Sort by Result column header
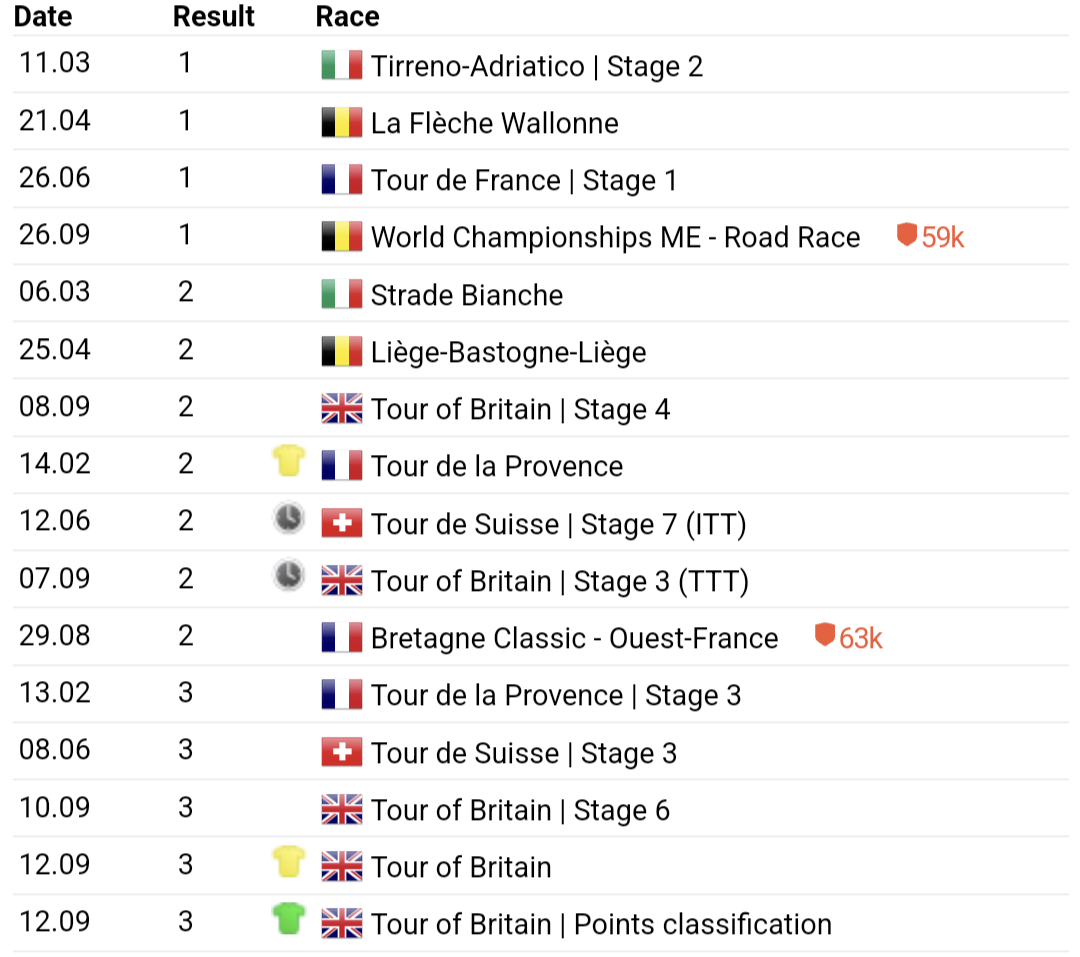 pyautogui.click(x=214, y=17)
